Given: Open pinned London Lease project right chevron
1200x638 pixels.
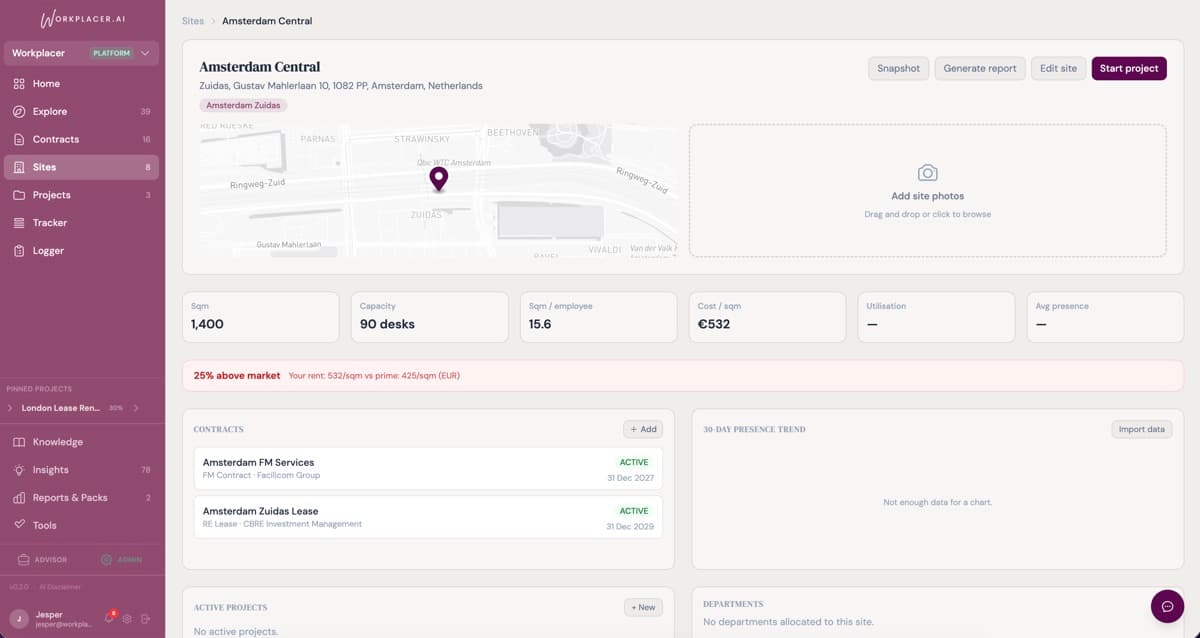Looking at the screenshot, I should click(136, 408).
